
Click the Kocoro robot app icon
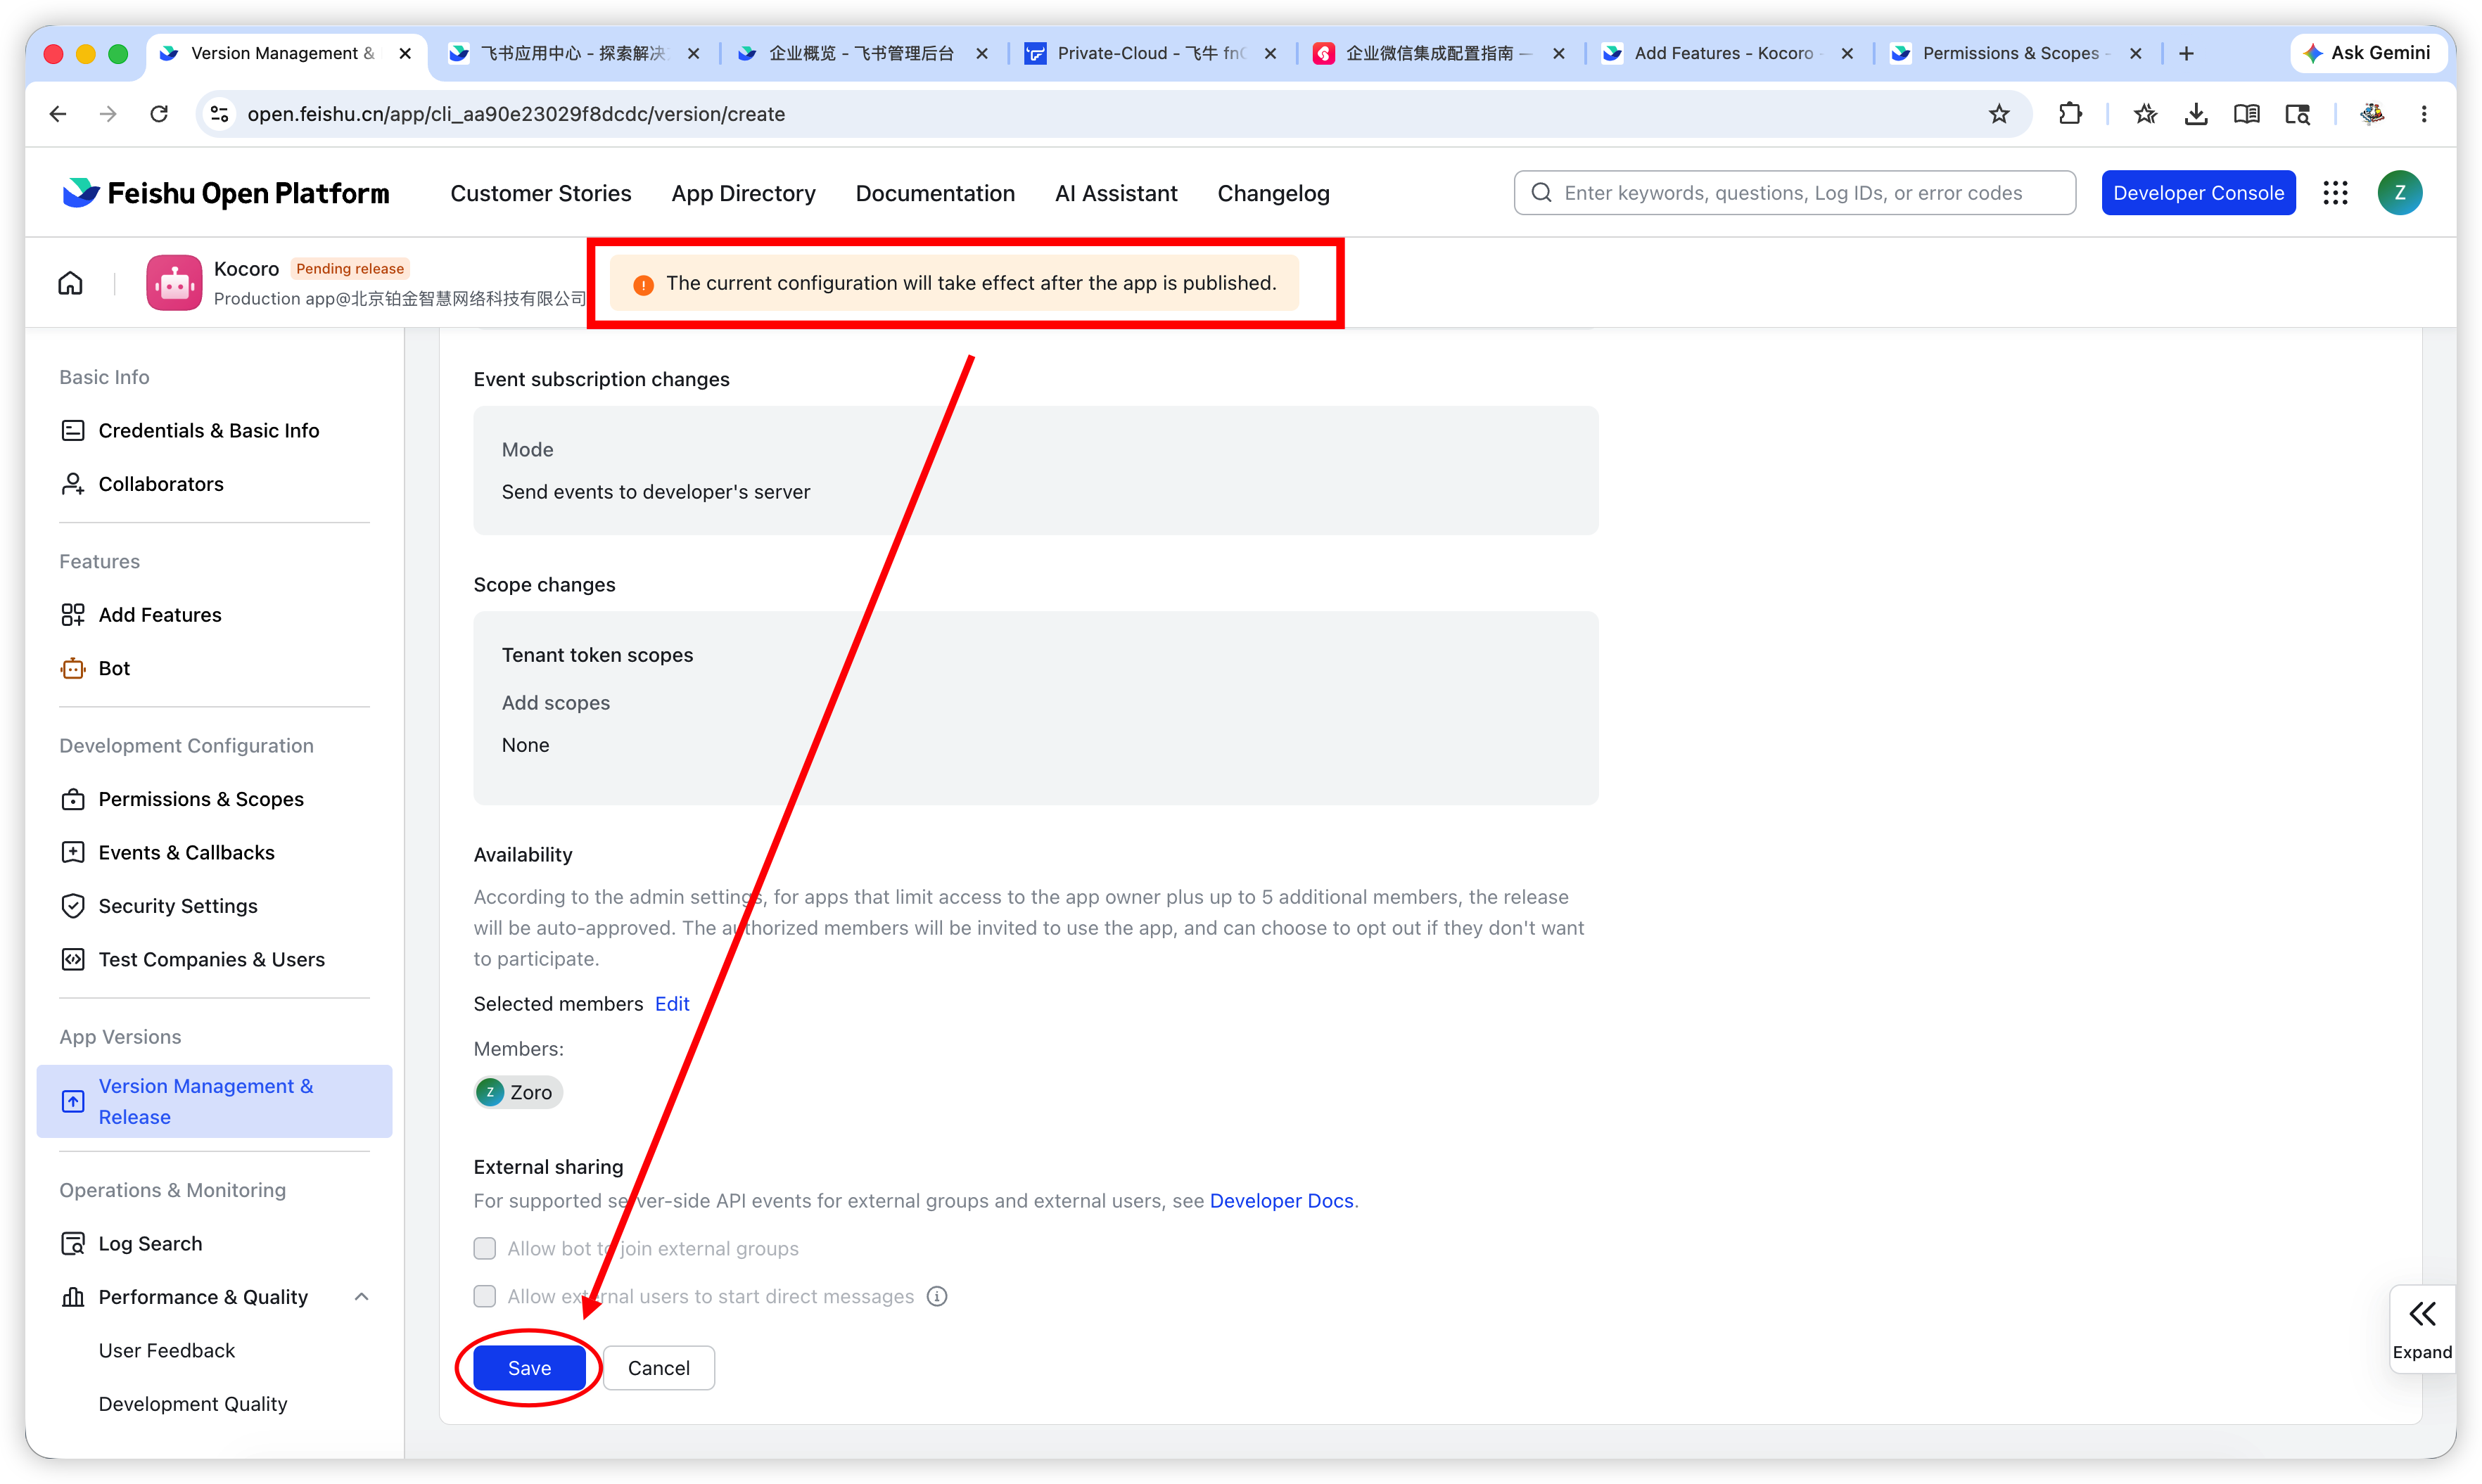tap(174, 283)
